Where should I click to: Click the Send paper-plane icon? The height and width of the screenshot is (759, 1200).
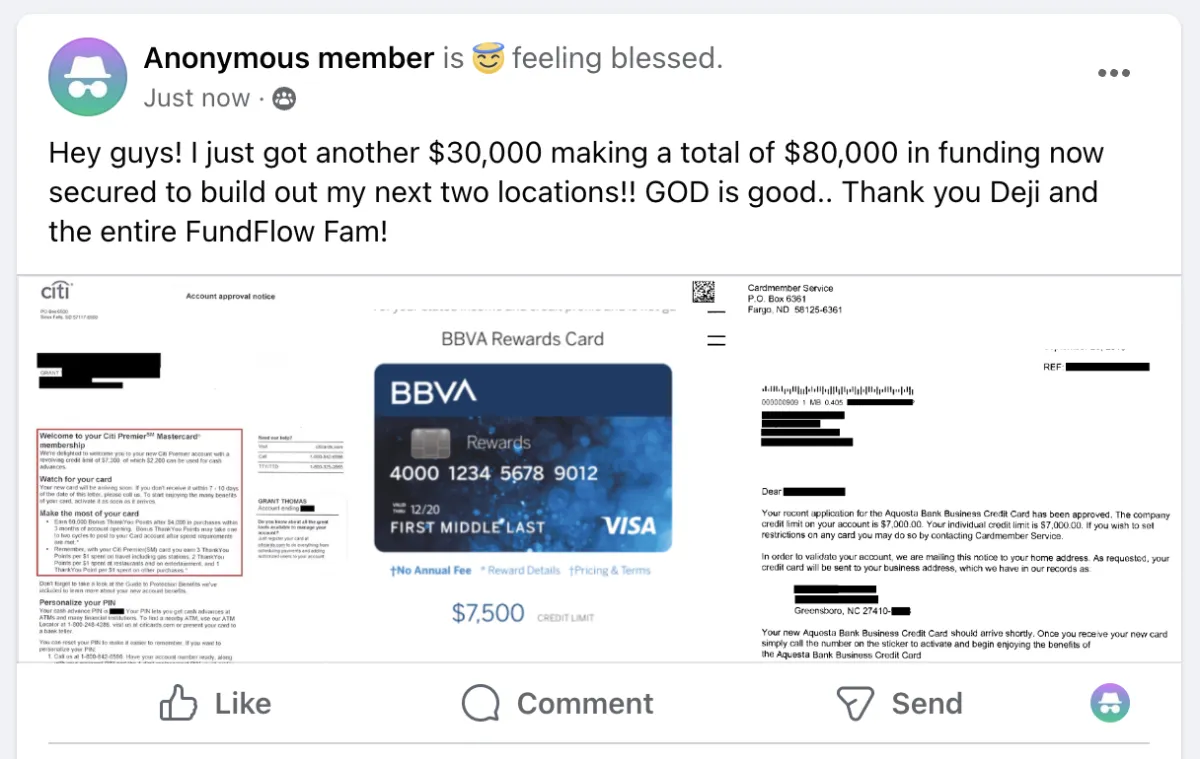pos(855,703)
